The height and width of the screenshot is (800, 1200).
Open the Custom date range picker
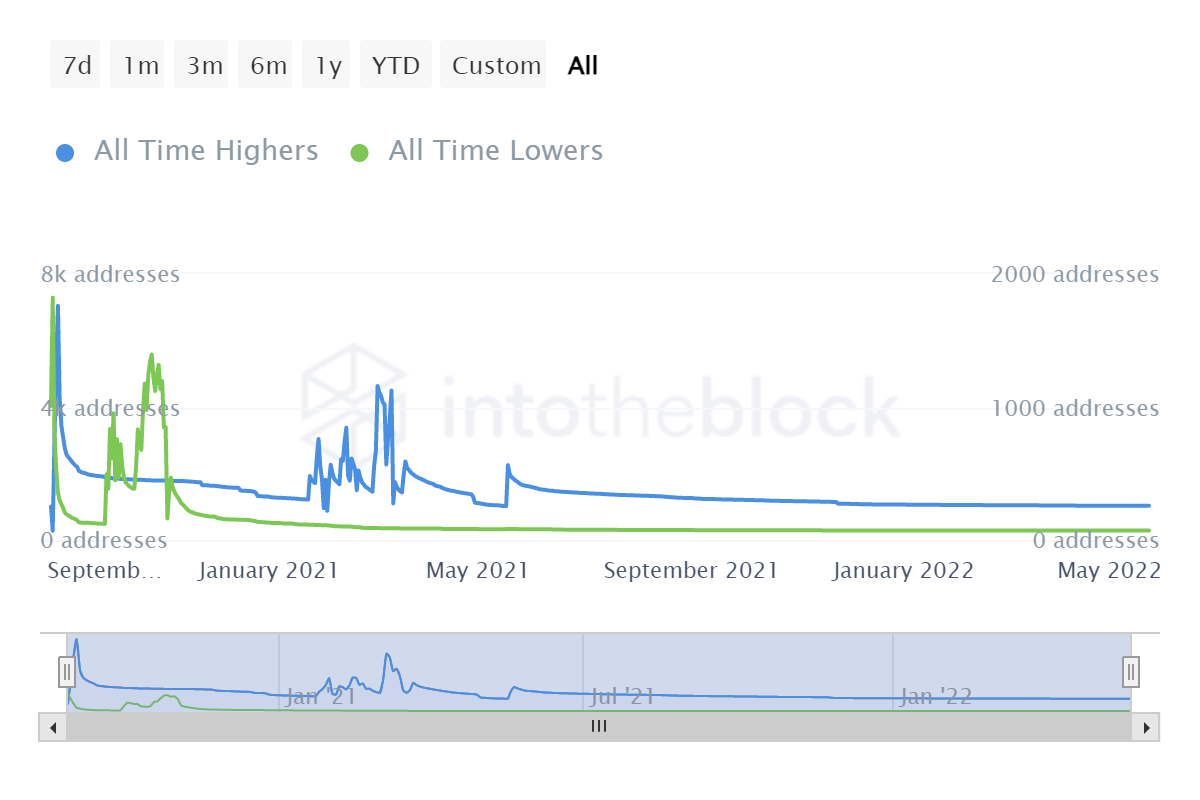click(495, 66)
